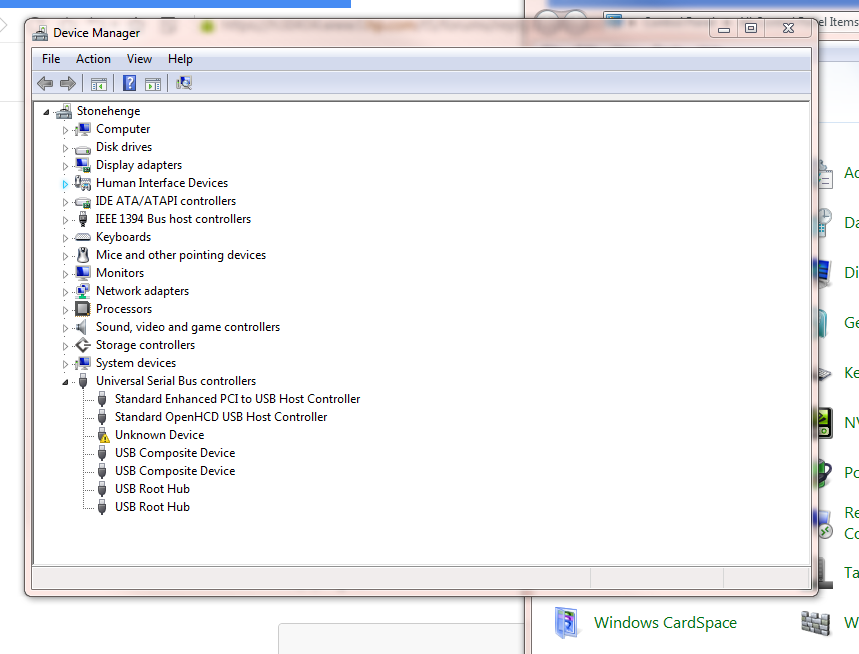Select the first USB Root Hub
Image resolution: width=859 pixels, height=654 pixels.
(152, 489)
